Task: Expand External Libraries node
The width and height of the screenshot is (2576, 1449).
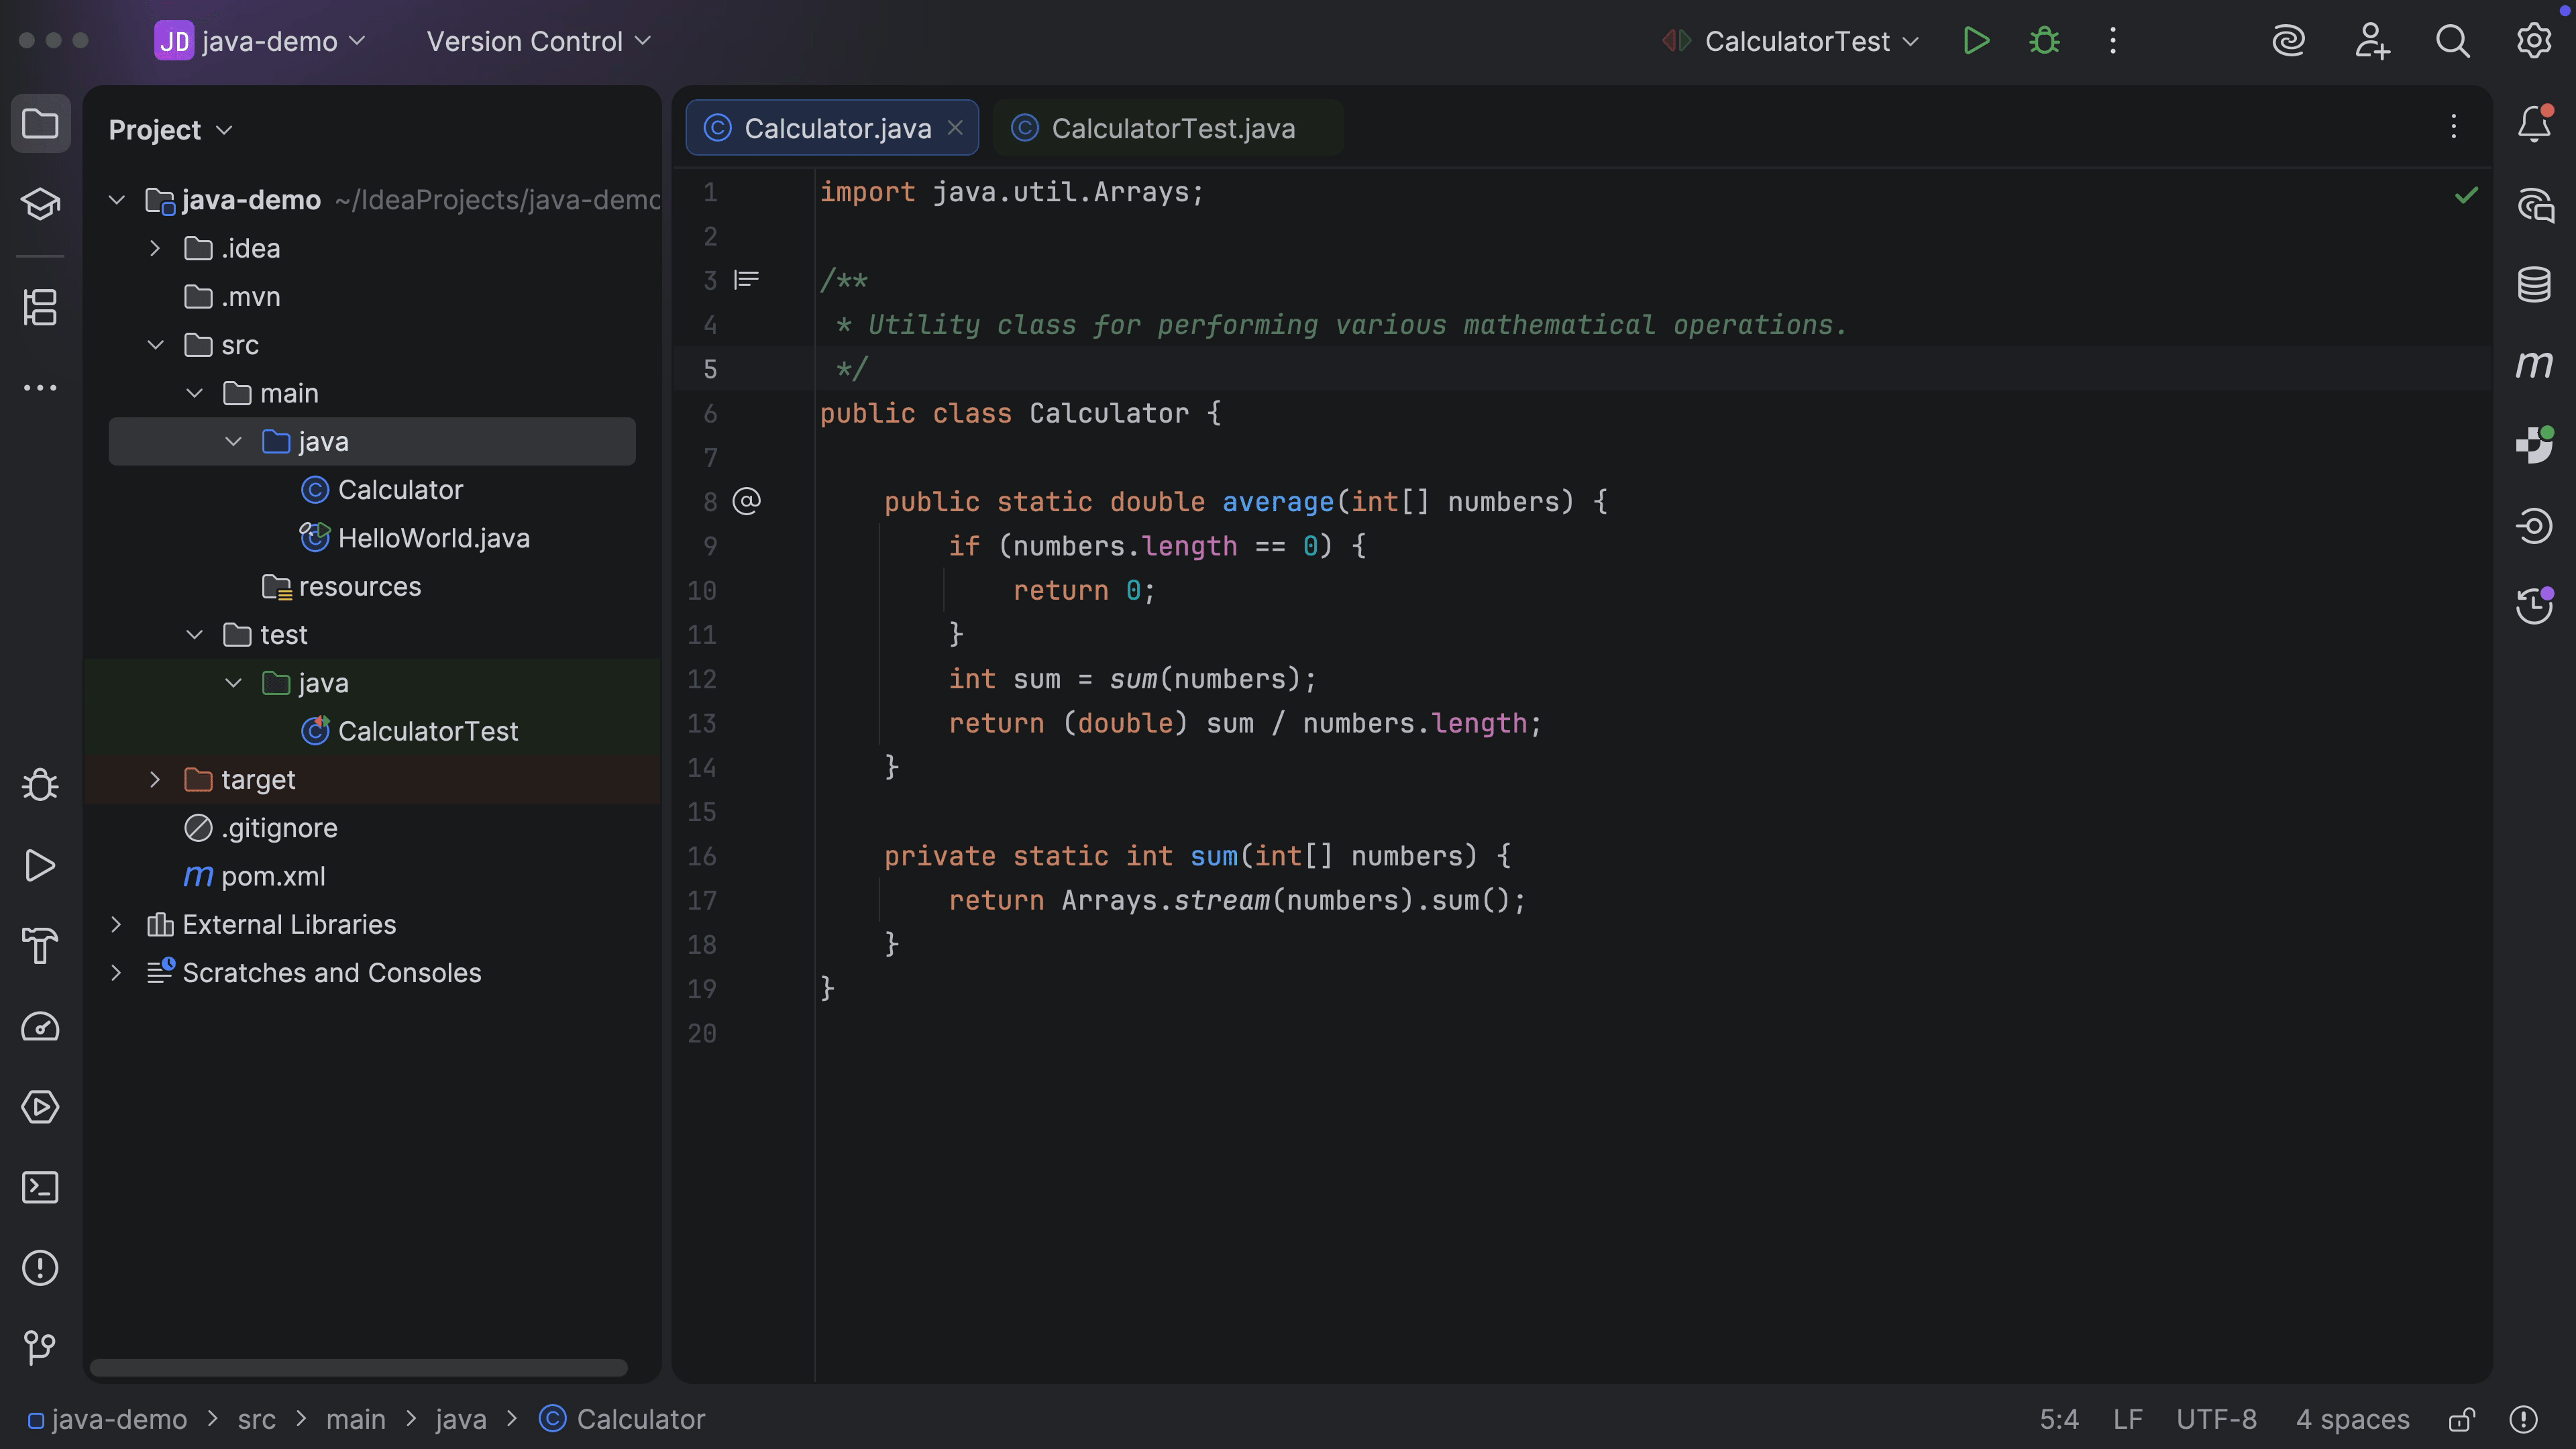Action: [x=116, y=924]
